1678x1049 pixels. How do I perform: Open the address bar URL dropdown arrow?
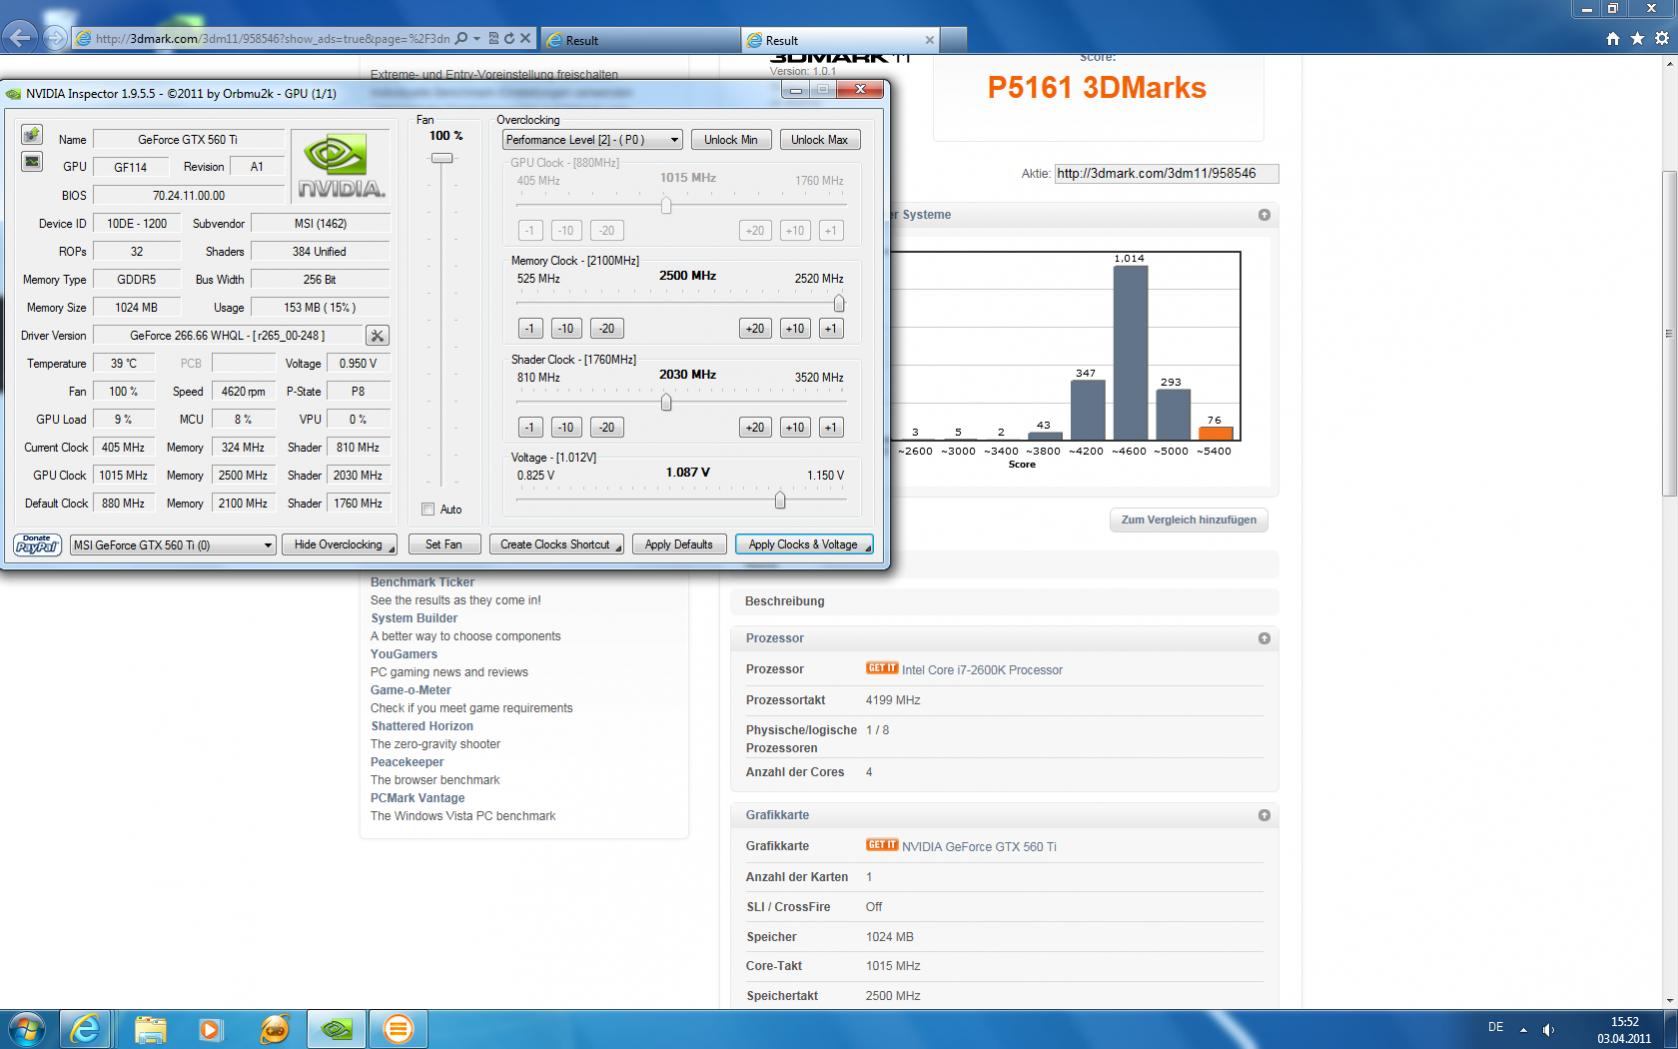pyautogui.click(x=477, y=39)
